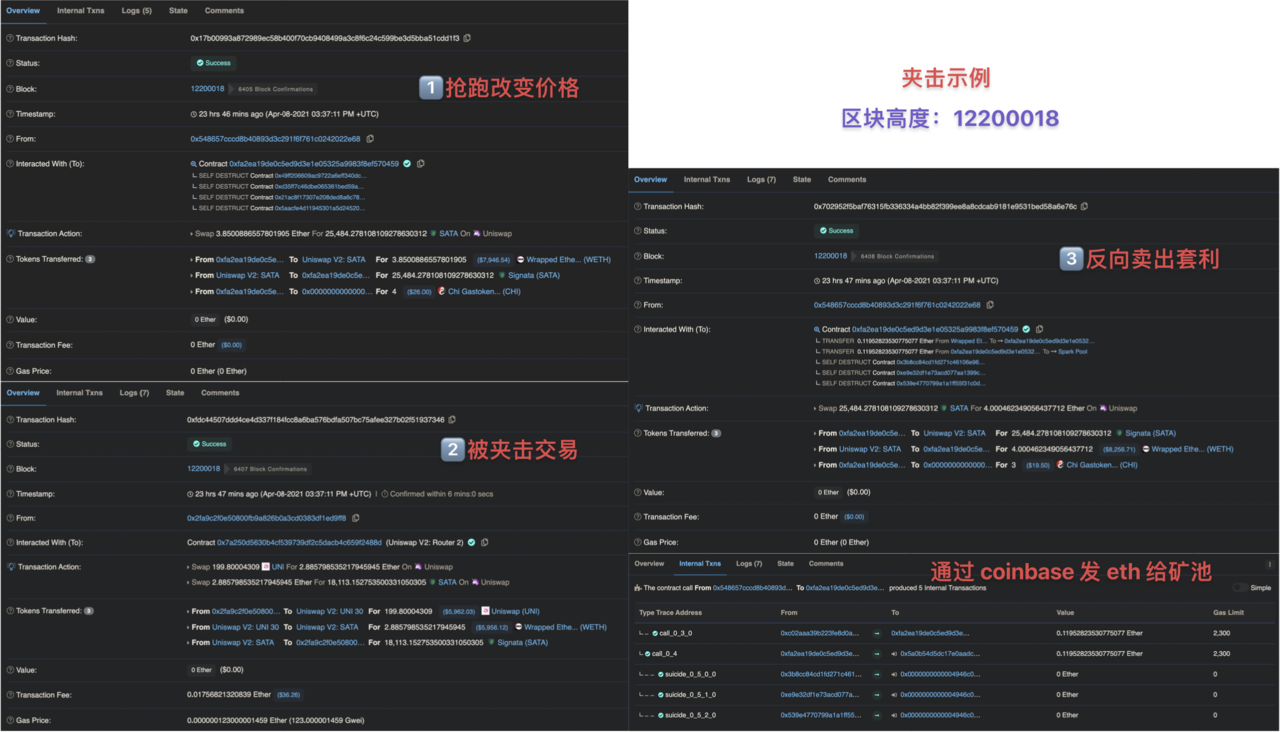Open the Comments tab of the bottom-left transaction

tap(224, 392)
